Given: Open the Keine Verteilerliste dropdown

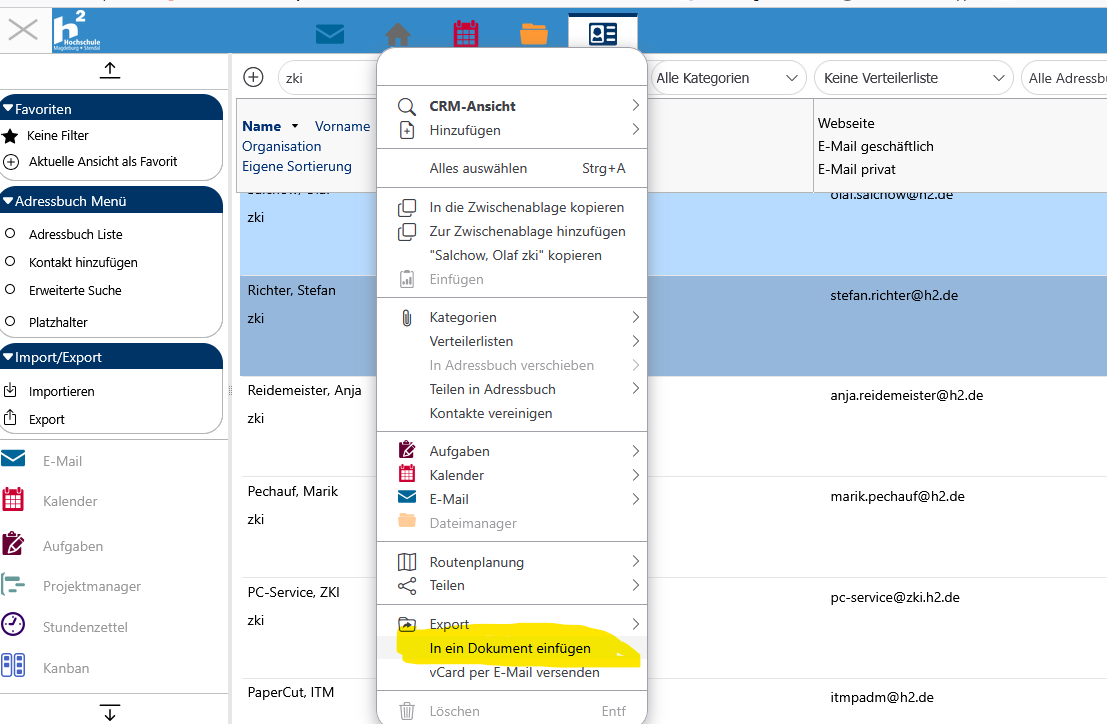Looking at the screenshot, I should [912, 78].
